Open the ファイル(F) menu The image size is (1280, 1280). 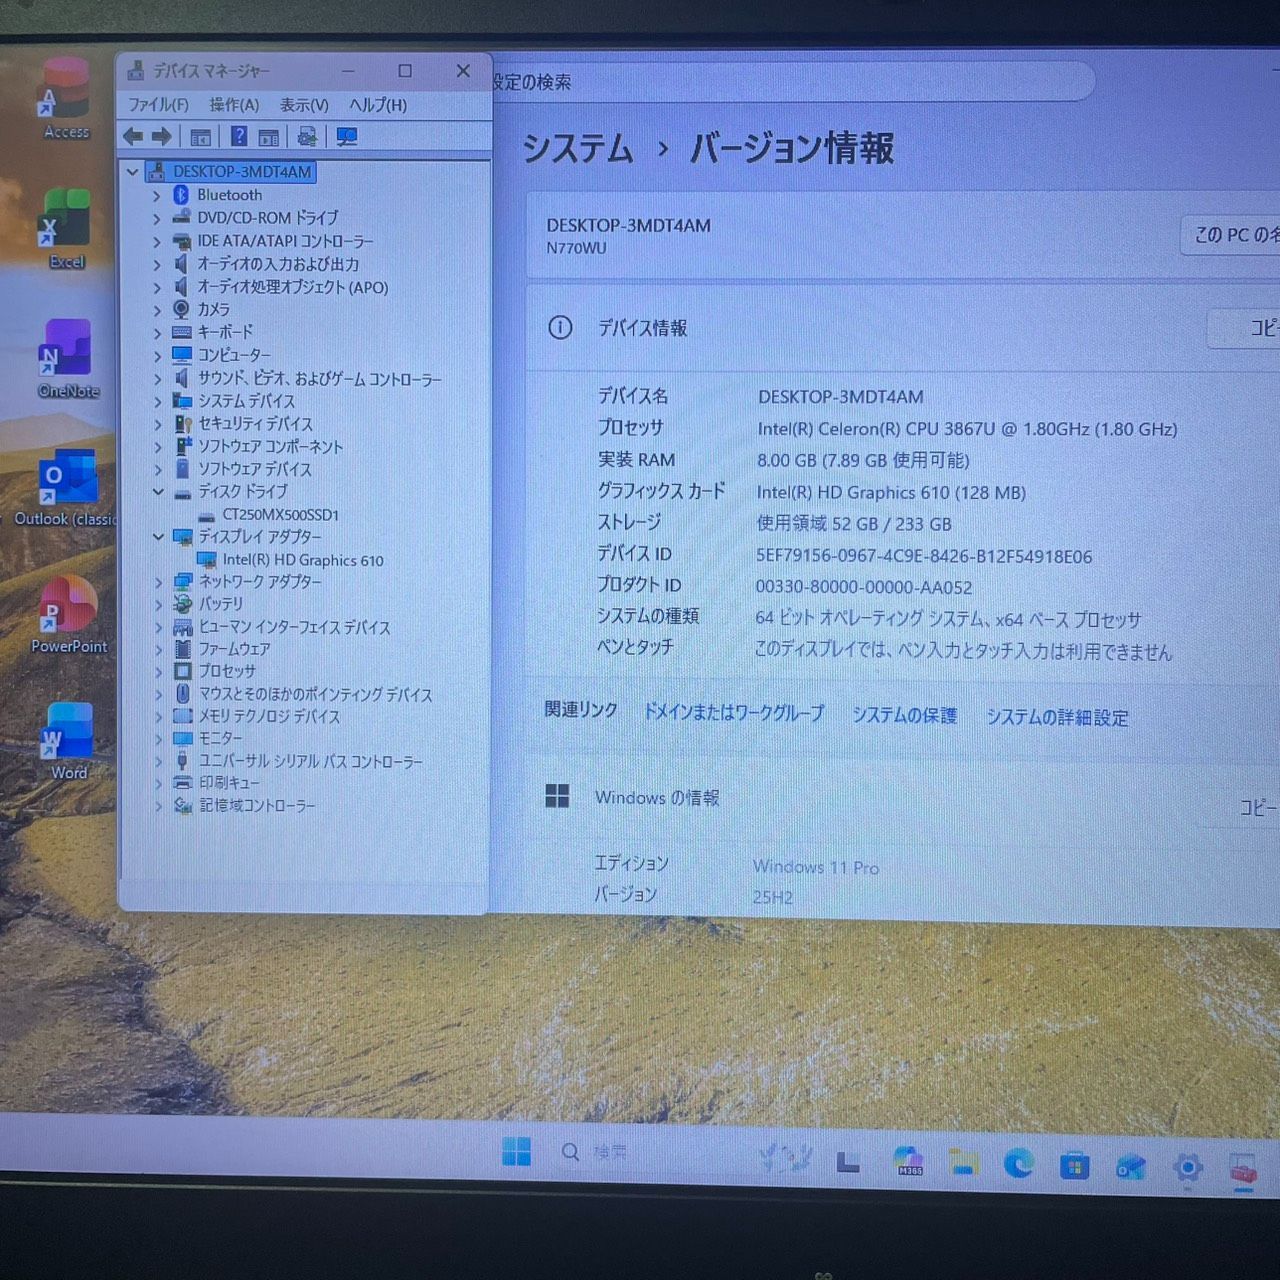tap(158, 105)
